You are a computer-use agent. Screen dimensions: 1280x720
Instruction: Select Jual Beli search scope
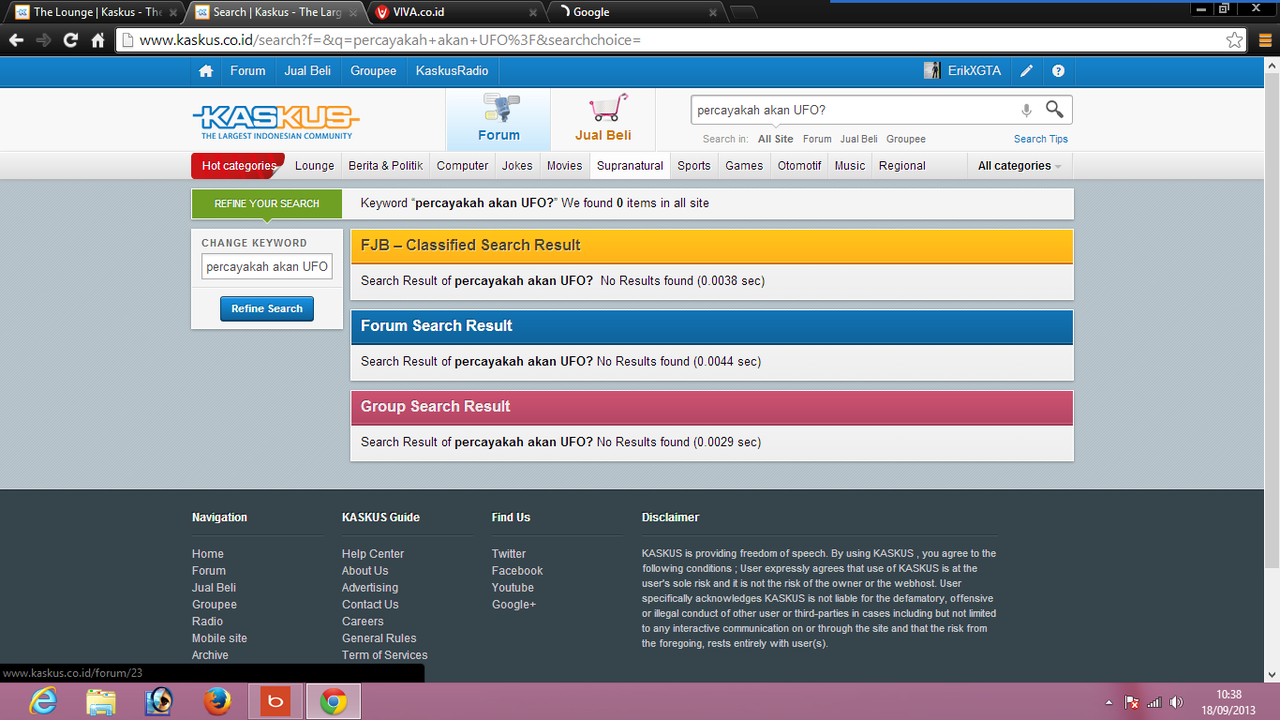pos(859,139)
